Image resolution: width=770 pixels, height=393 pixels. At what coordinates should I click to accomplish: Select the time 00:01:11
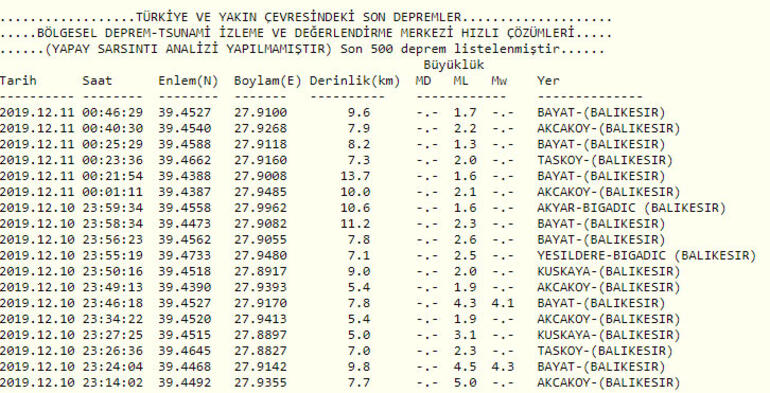point(112,192)
